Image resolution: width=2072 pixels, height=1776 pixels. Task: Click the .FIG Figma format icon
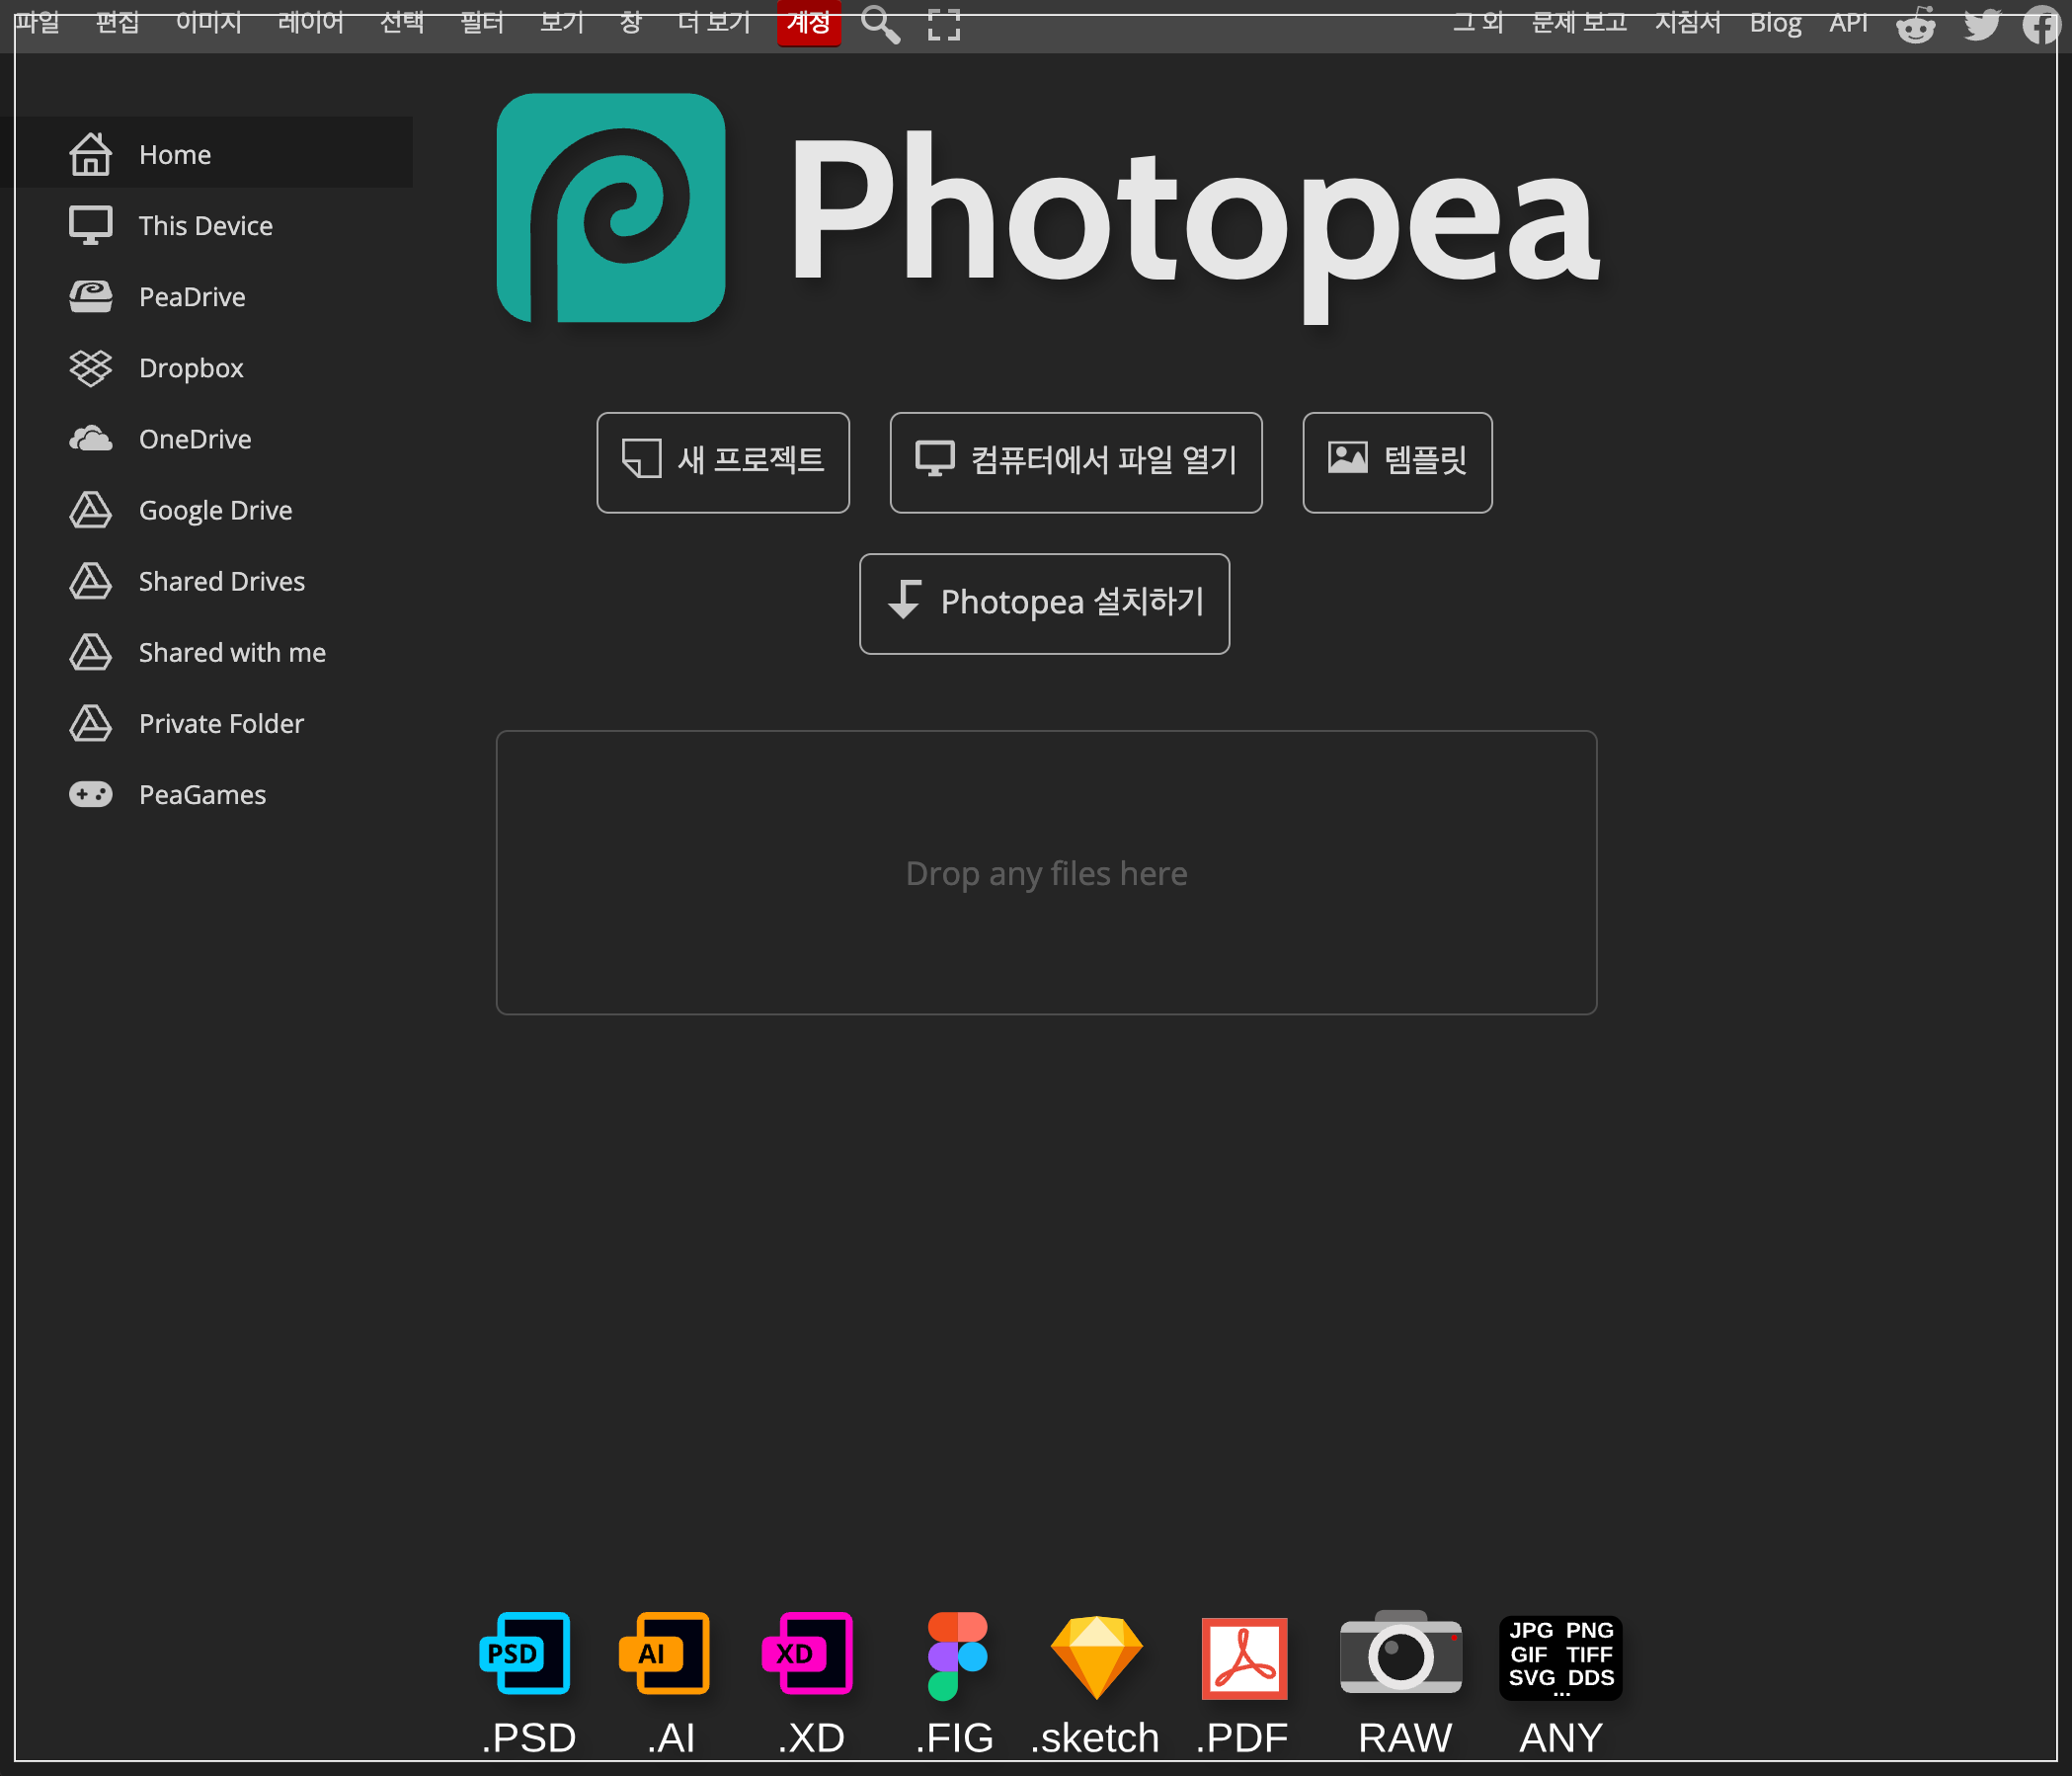(x=956, y=1655)
